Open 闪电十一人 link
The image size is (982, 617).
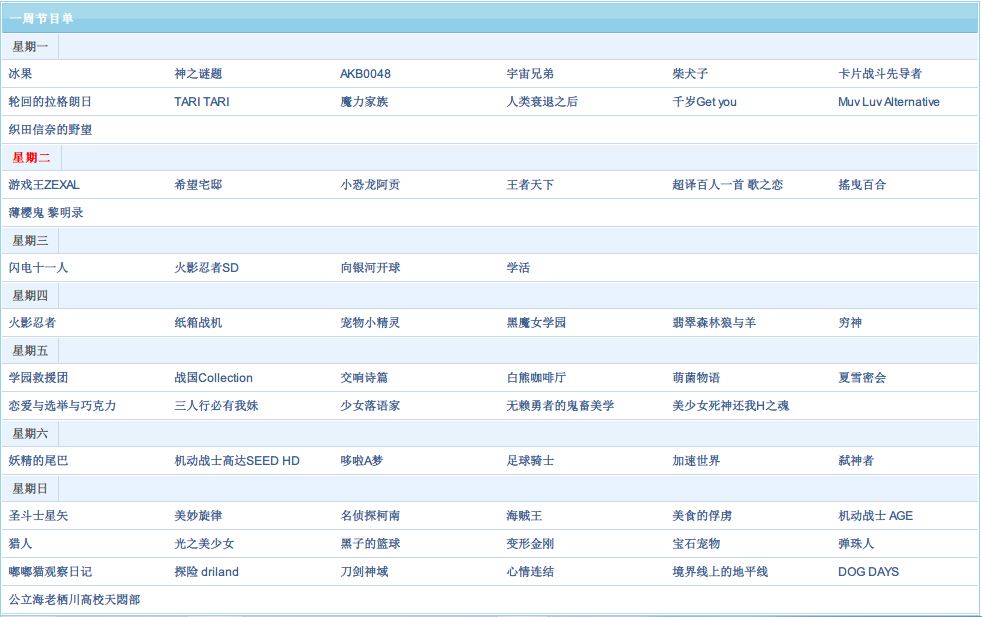(38, 267)
